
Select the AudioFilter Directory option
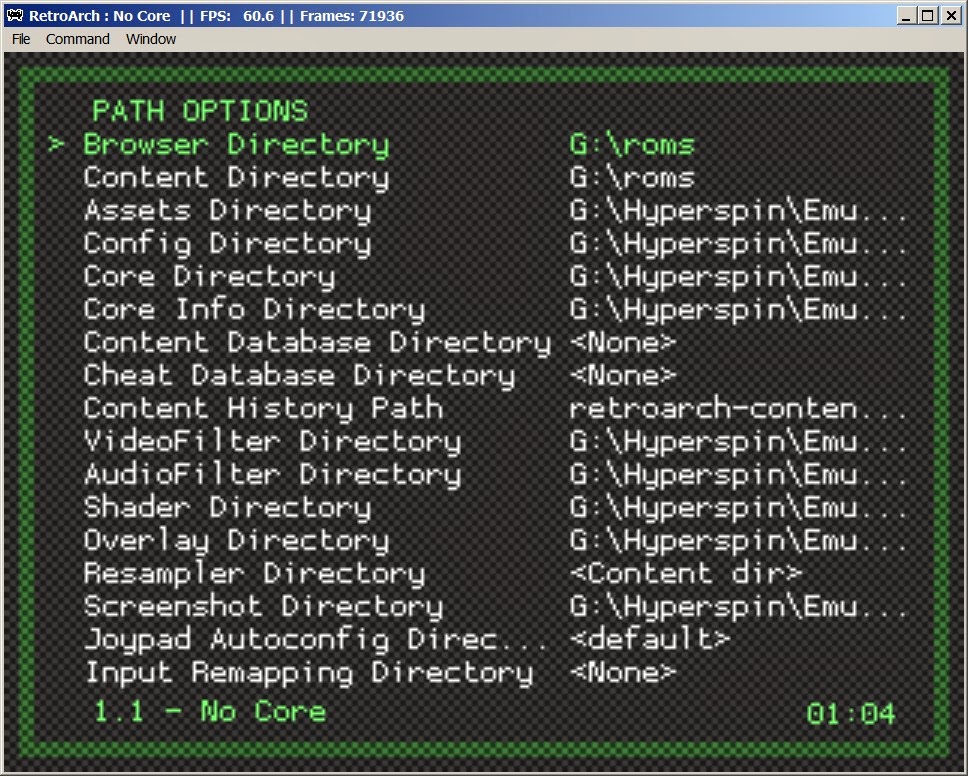pos(272,474)
